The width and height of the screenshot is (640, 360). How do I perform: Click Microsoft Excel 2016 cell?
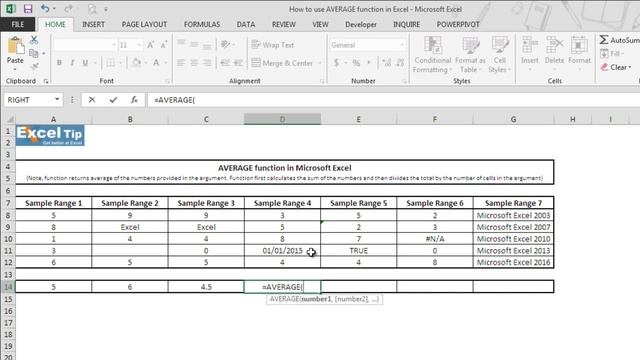pyautogui.click(x=513, y=262)
